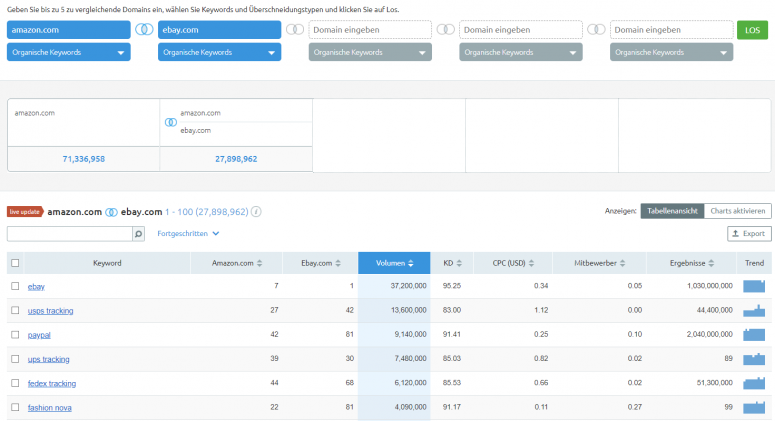Sort by the KD column

coord(452,263)
